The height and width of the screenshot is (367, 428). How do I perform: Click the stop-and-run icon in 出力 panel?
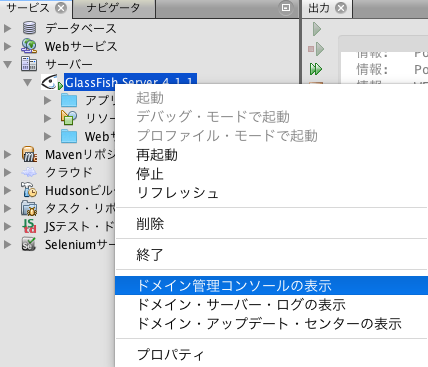[316, 49]
